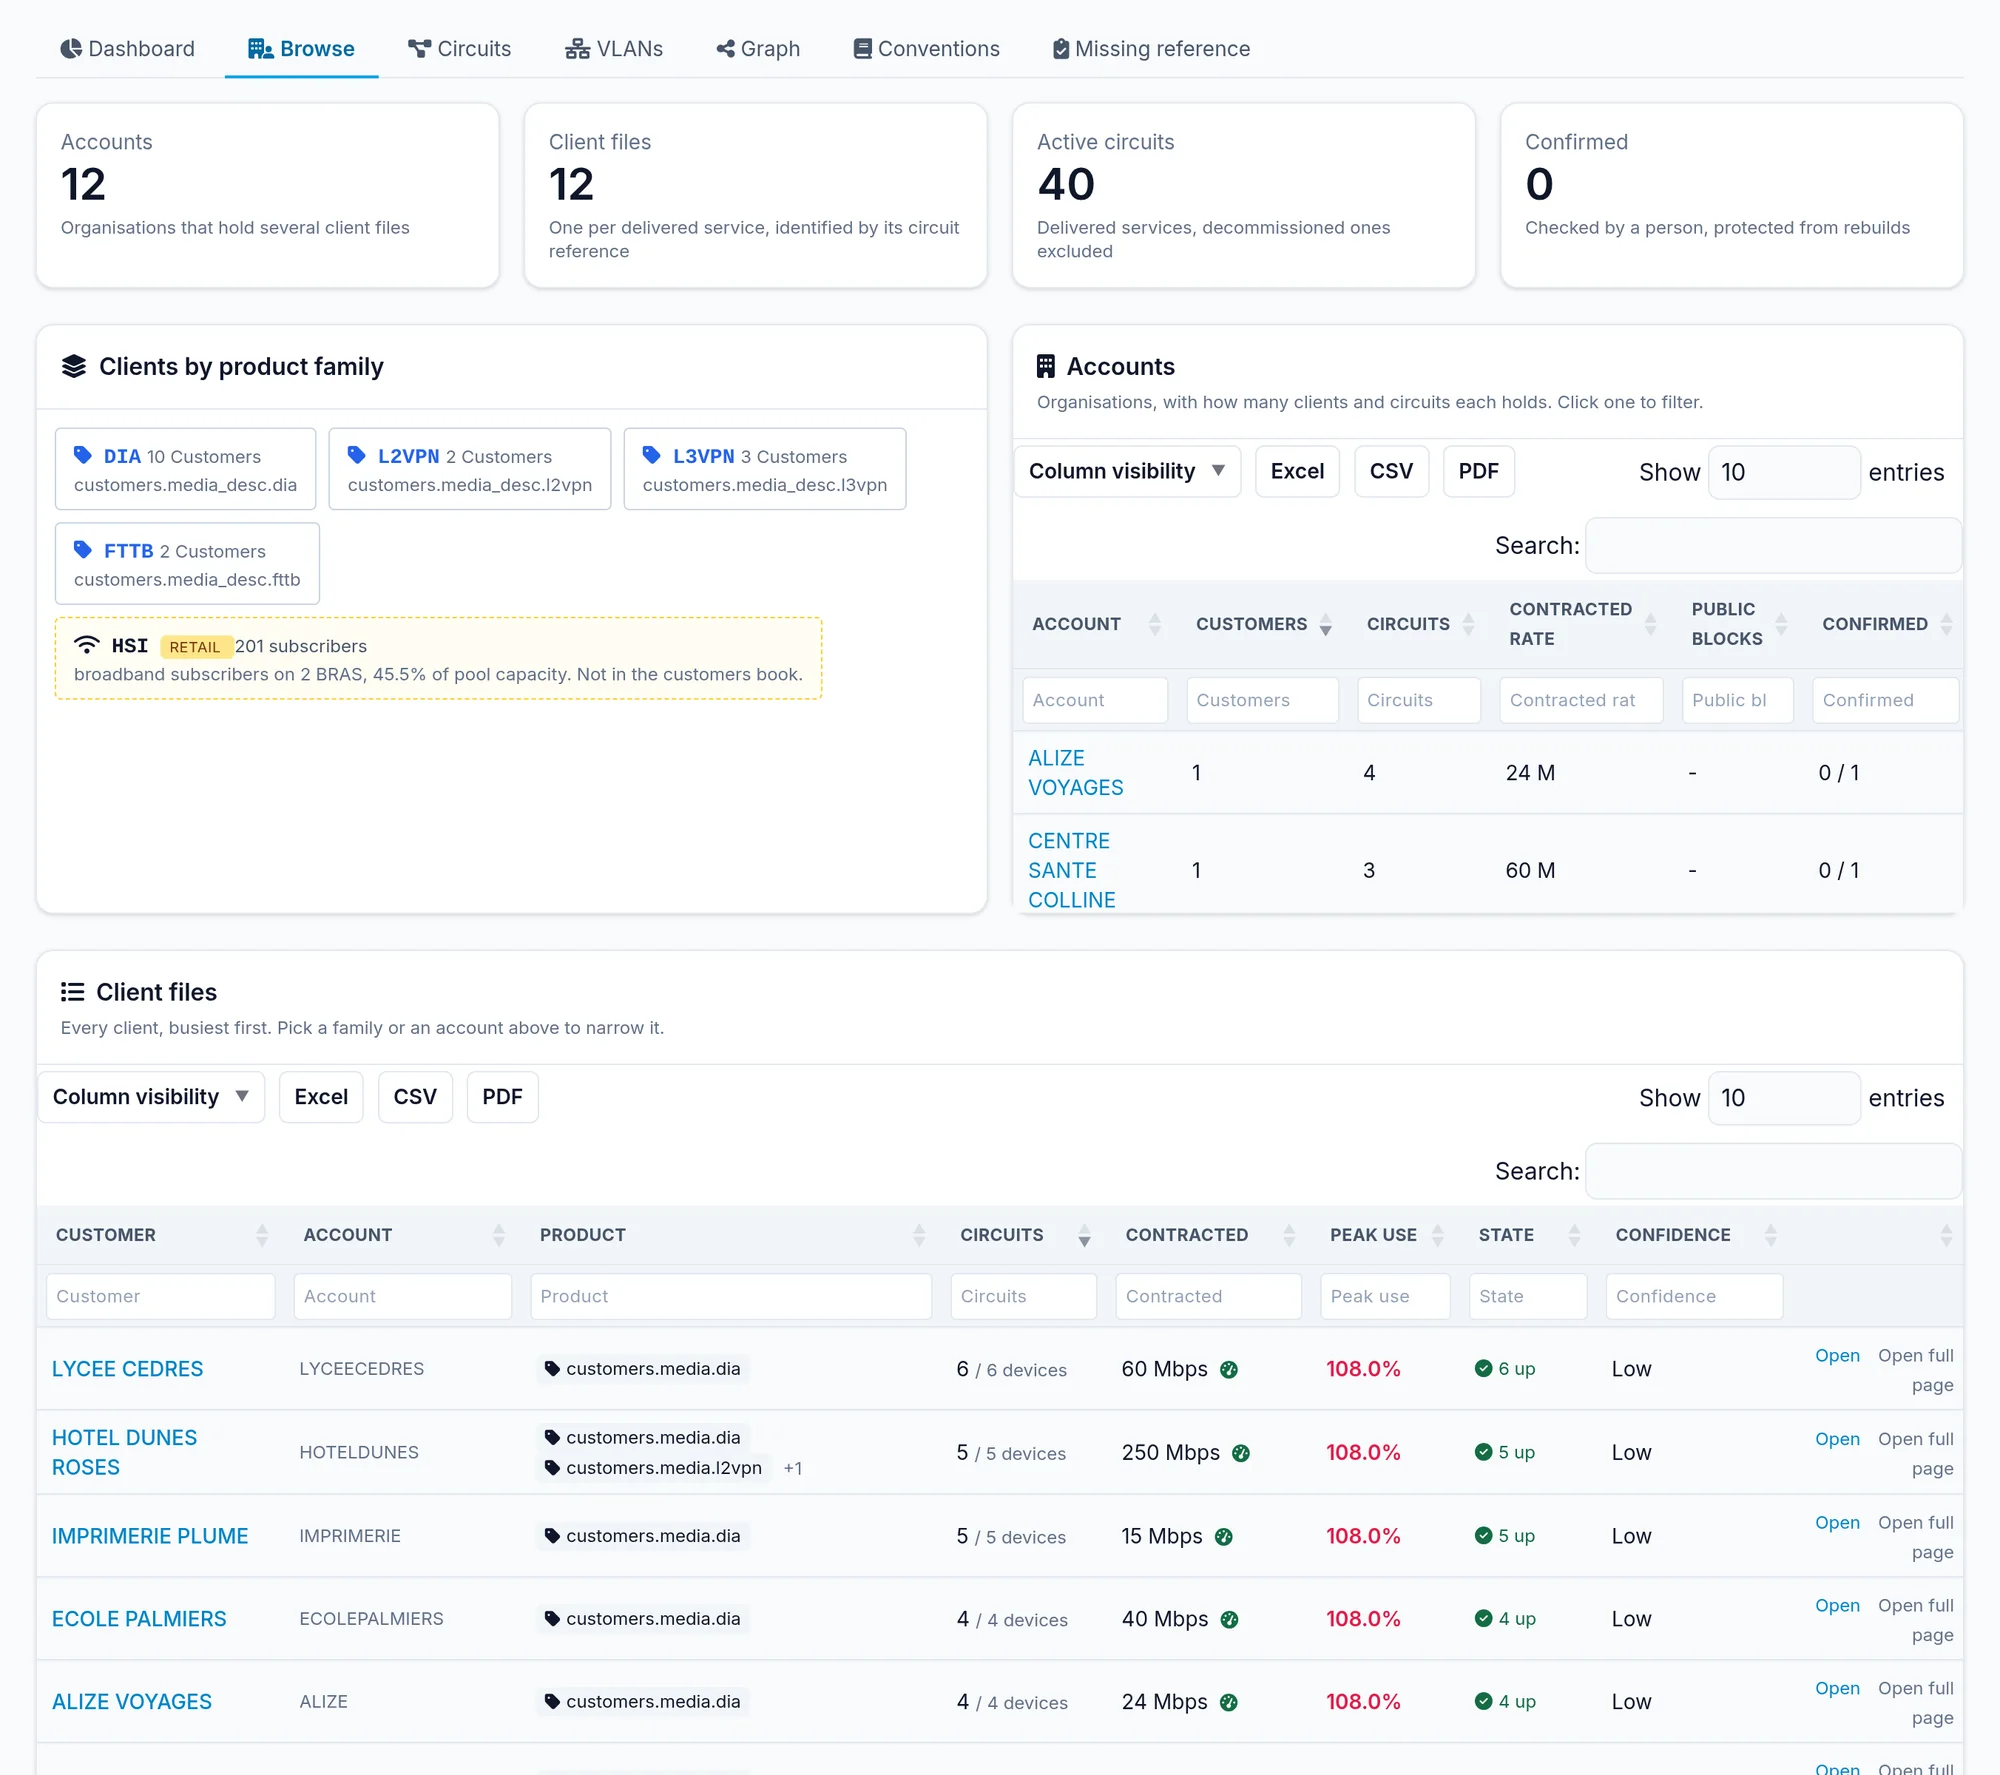Click the verified badge next to 15 Mbps
This screenshot has width=2000, height=1775.
1224,1537
